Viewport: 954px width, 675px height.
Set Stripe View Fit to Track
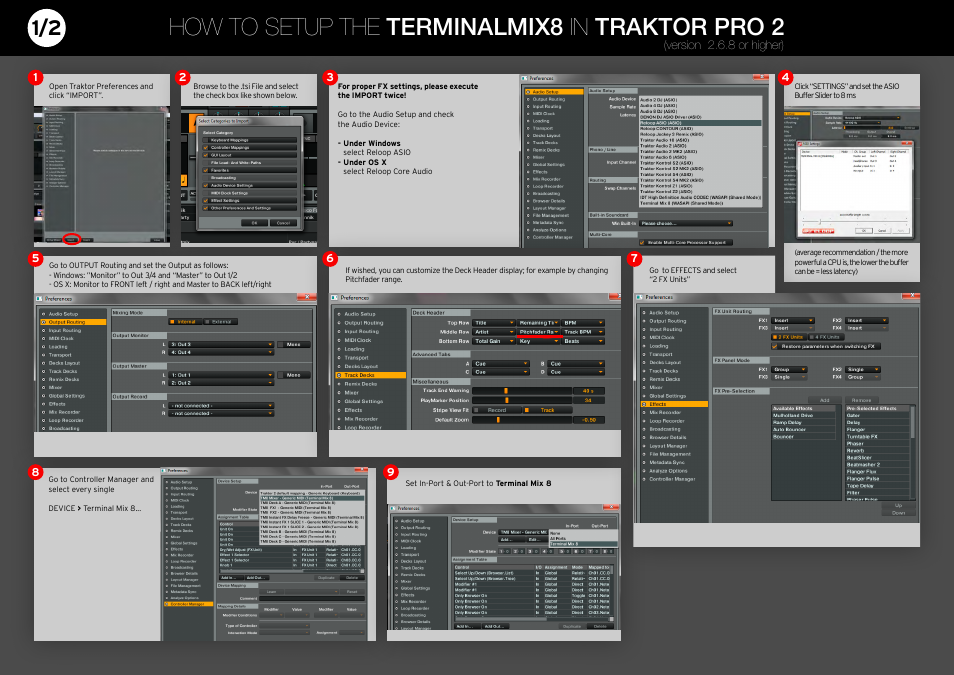click(547, 410)
